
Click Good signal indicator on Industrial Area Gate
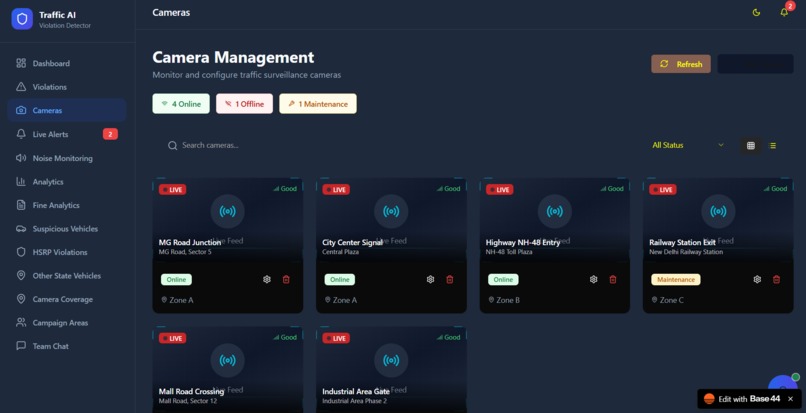point(449,337)
